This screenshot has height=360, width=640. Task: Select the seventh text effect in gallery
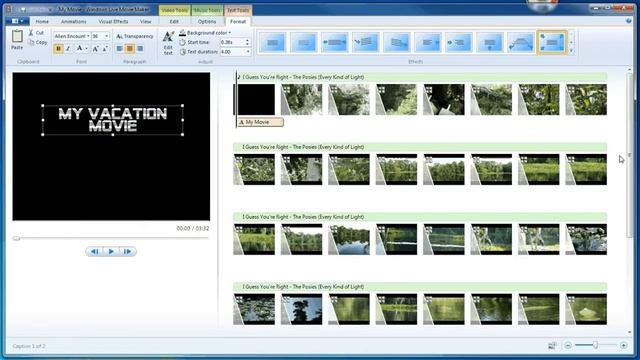458,42
